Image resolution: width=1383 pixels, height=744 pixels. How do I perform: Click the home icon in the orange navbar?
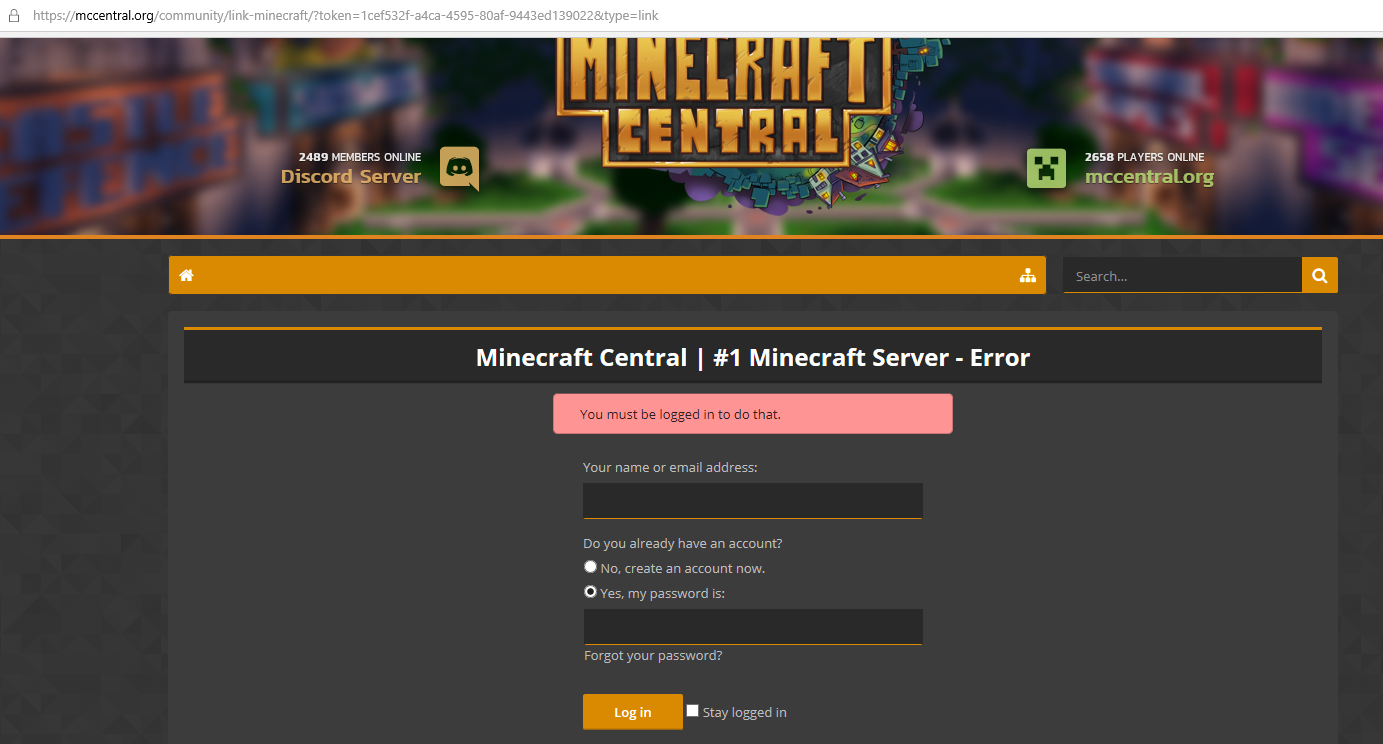(186, 275)
